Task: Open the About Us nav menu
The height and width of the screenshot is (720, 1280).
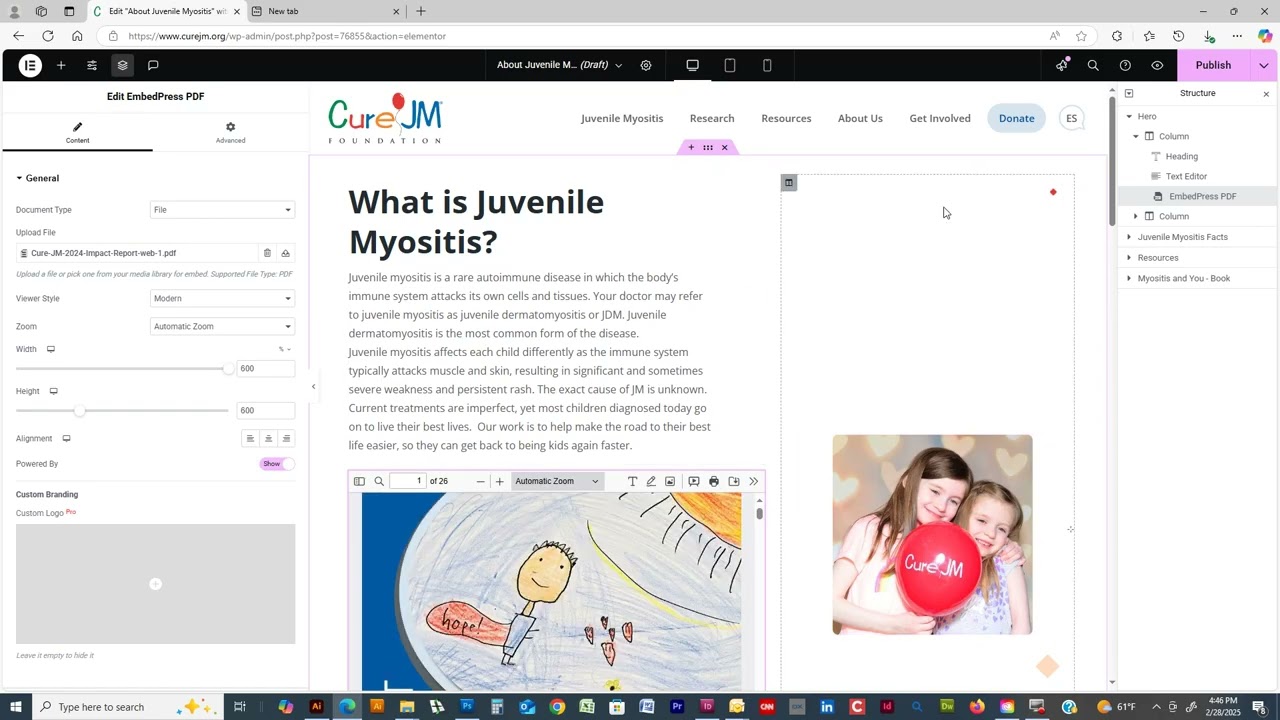Action: (x=860, y=118)
